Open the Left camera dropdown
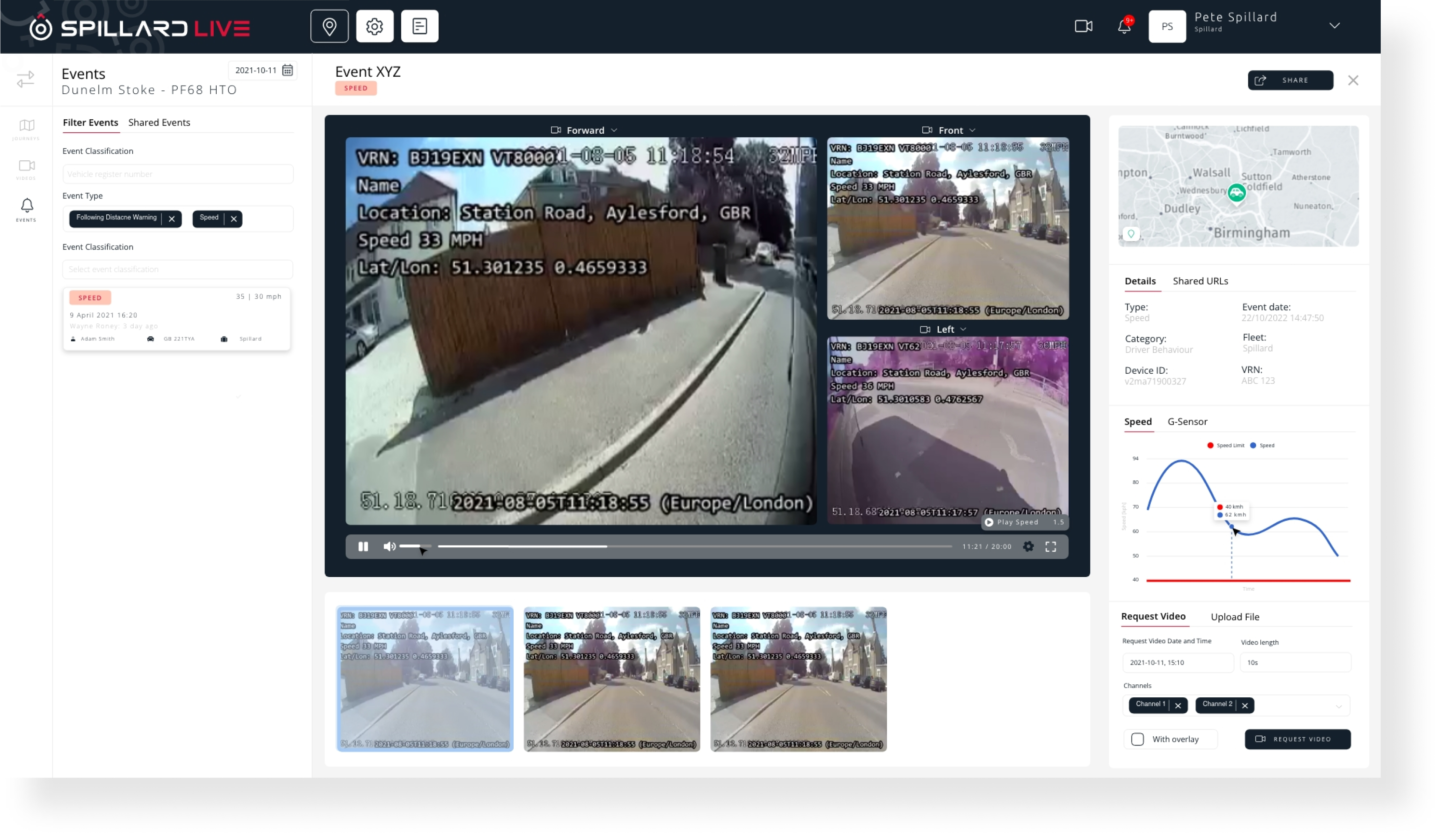 [945, 329]
